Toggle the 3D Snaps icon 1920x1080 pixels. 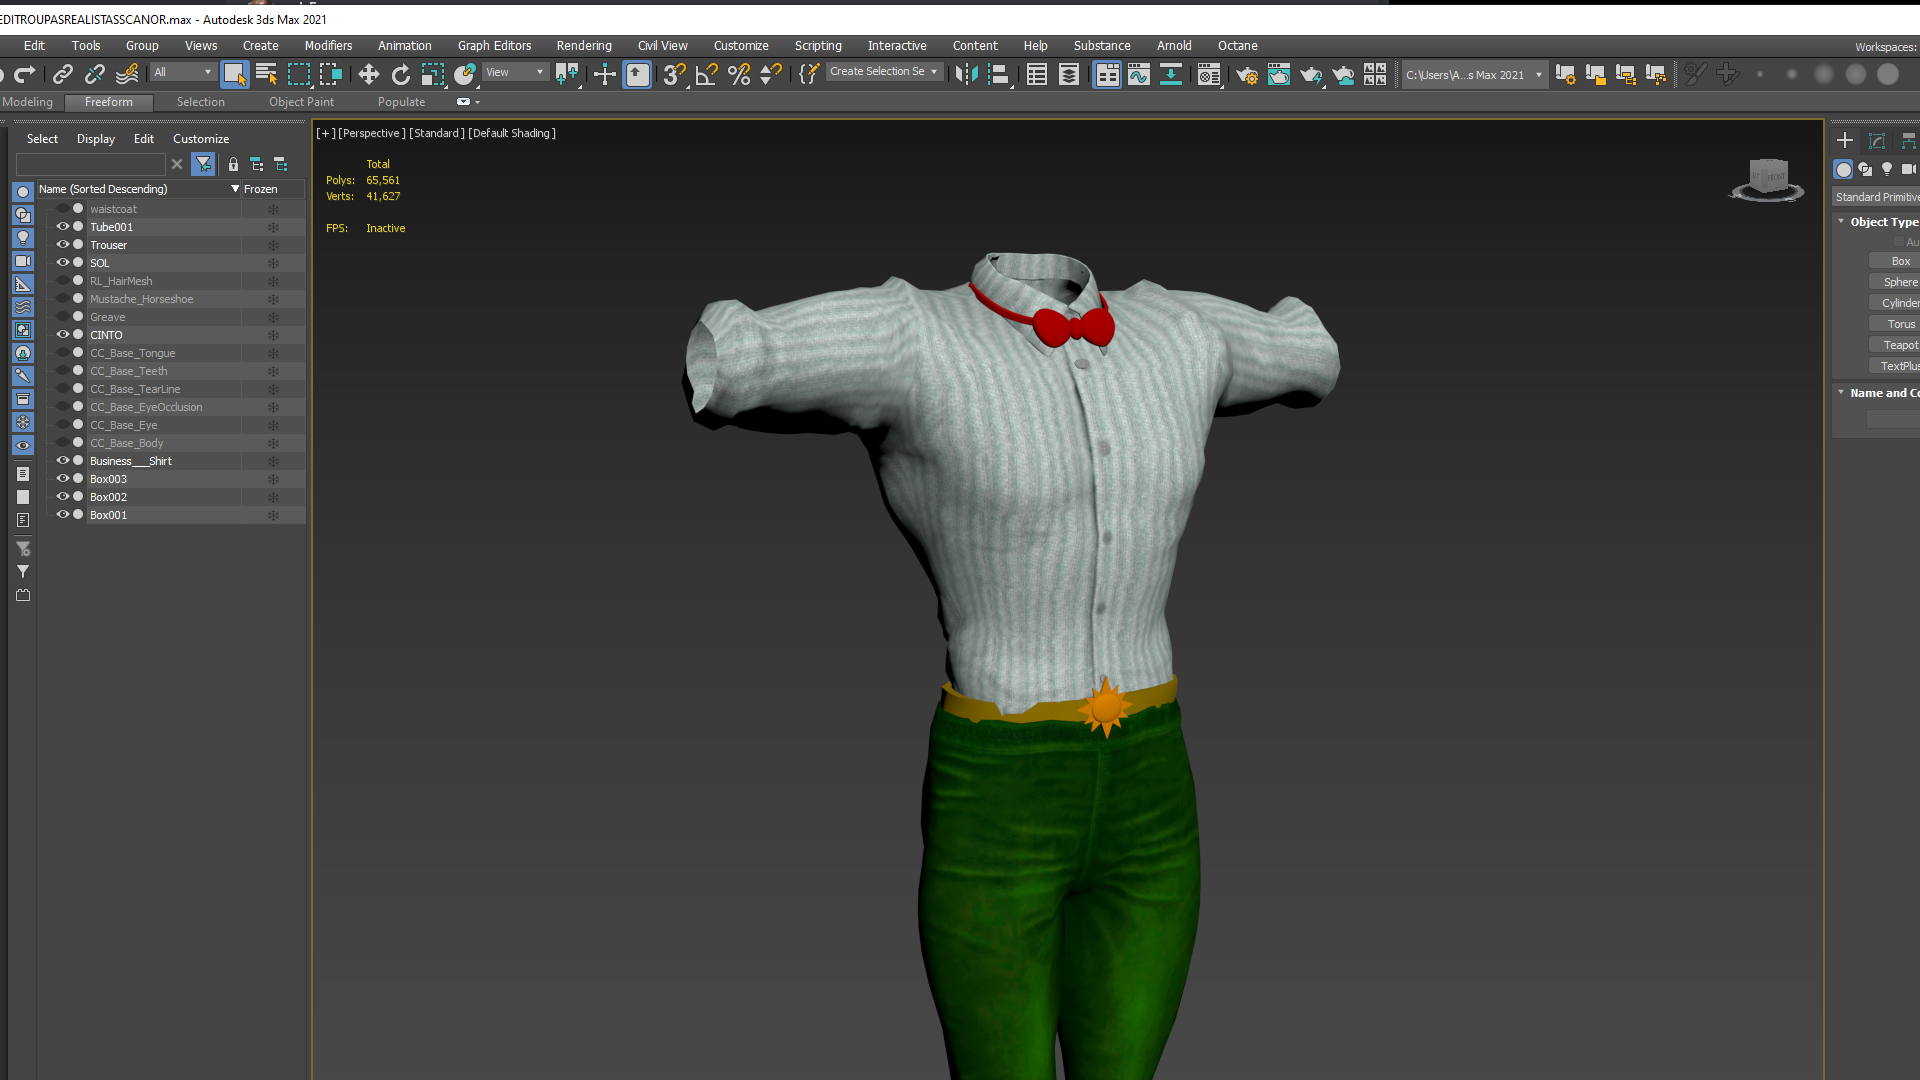coord(675,74)
